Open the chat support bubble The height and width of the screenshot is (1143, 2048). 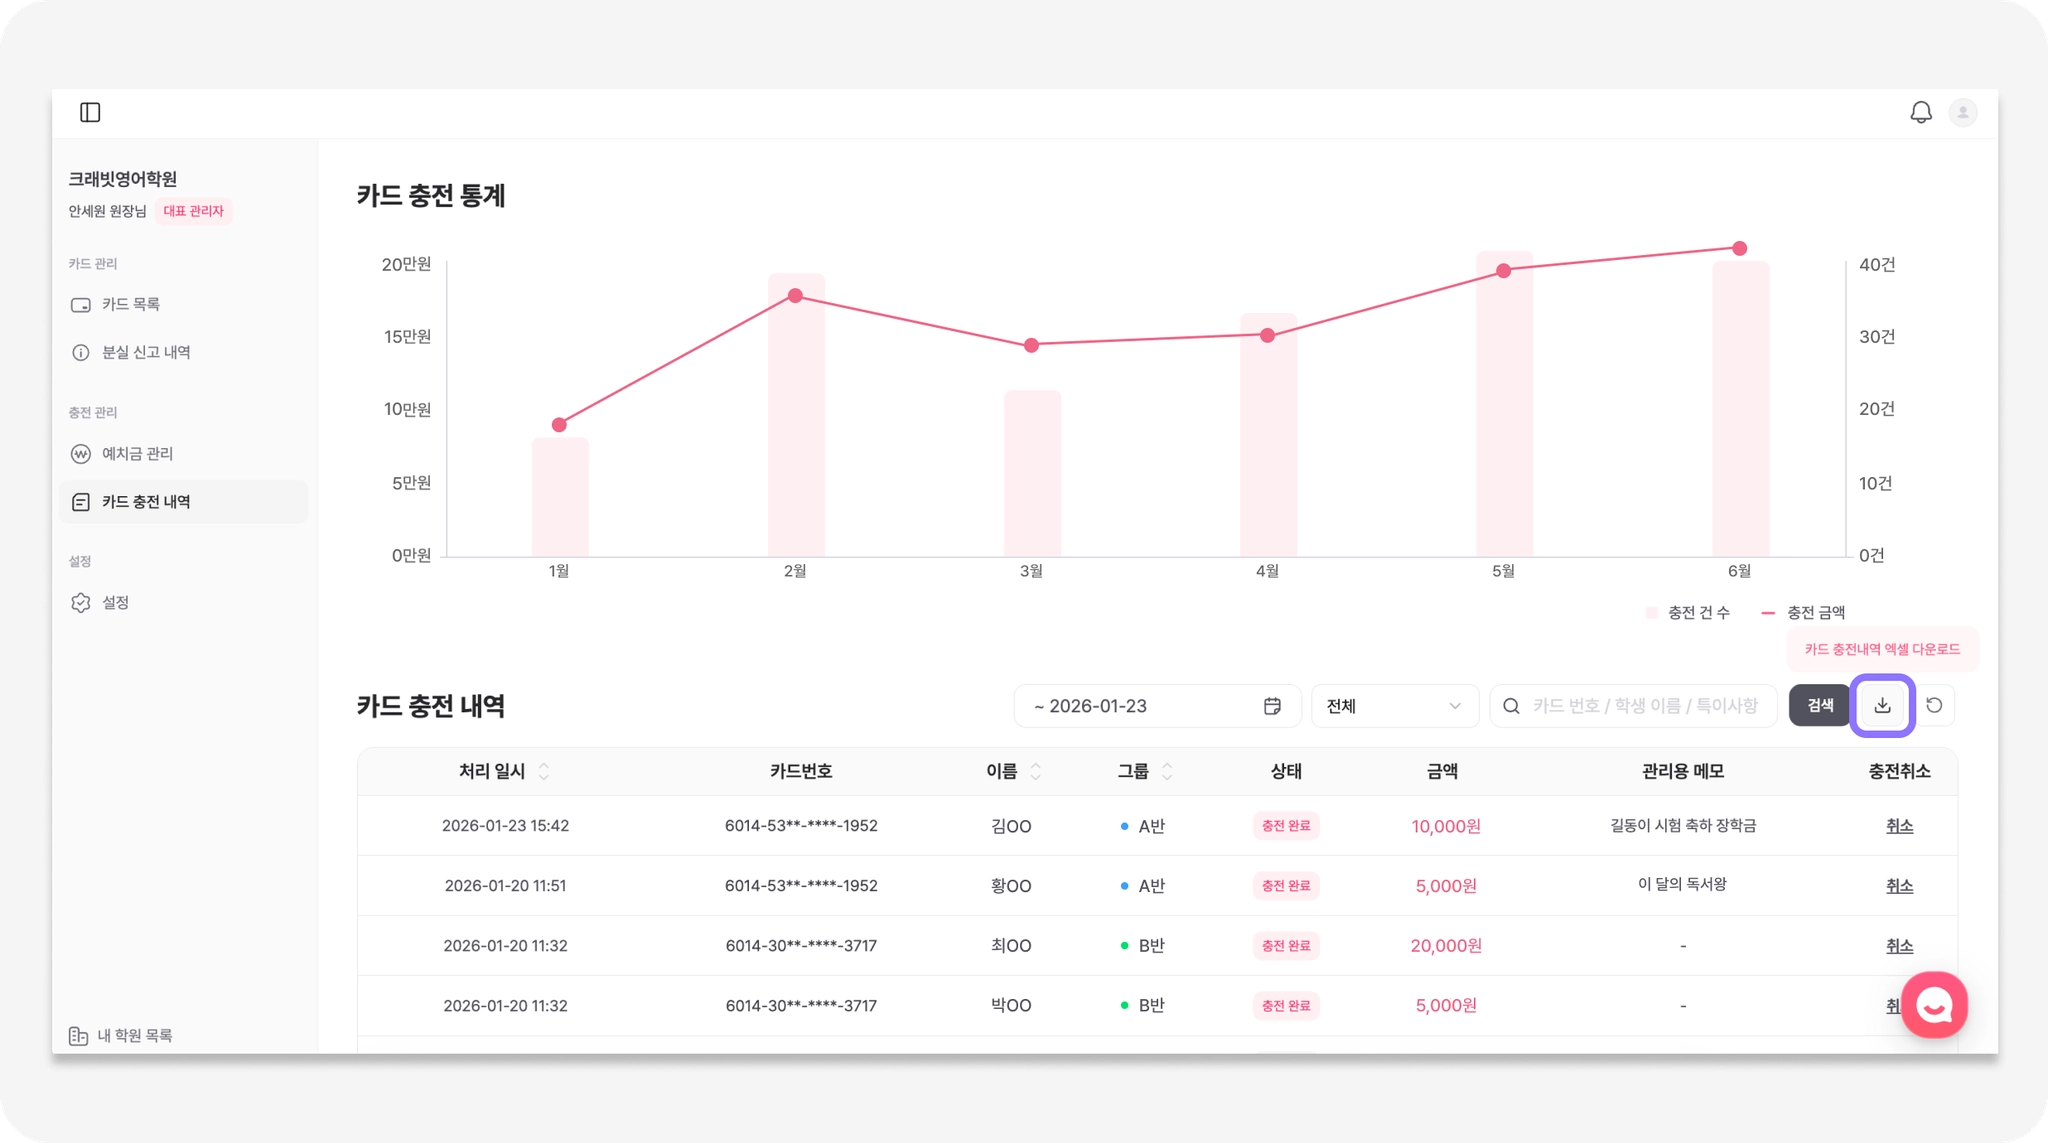1934,1004
